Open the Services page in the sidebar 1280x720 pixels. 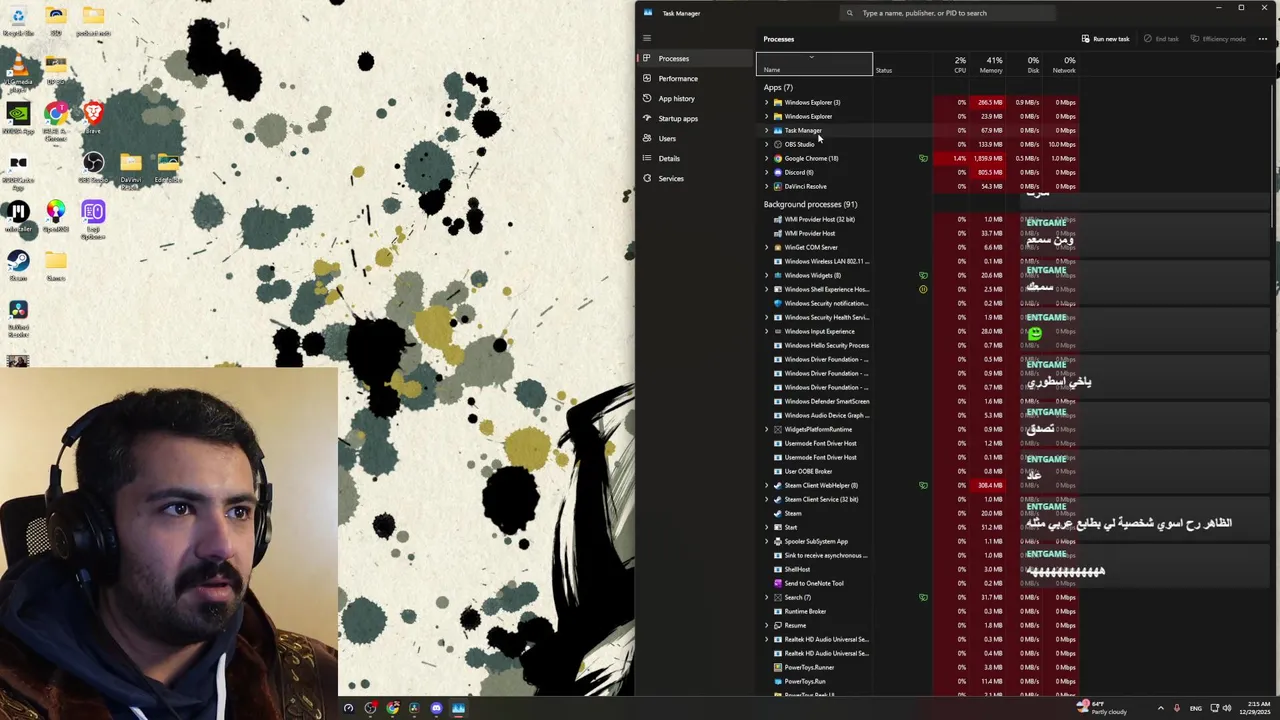(695, 178)
